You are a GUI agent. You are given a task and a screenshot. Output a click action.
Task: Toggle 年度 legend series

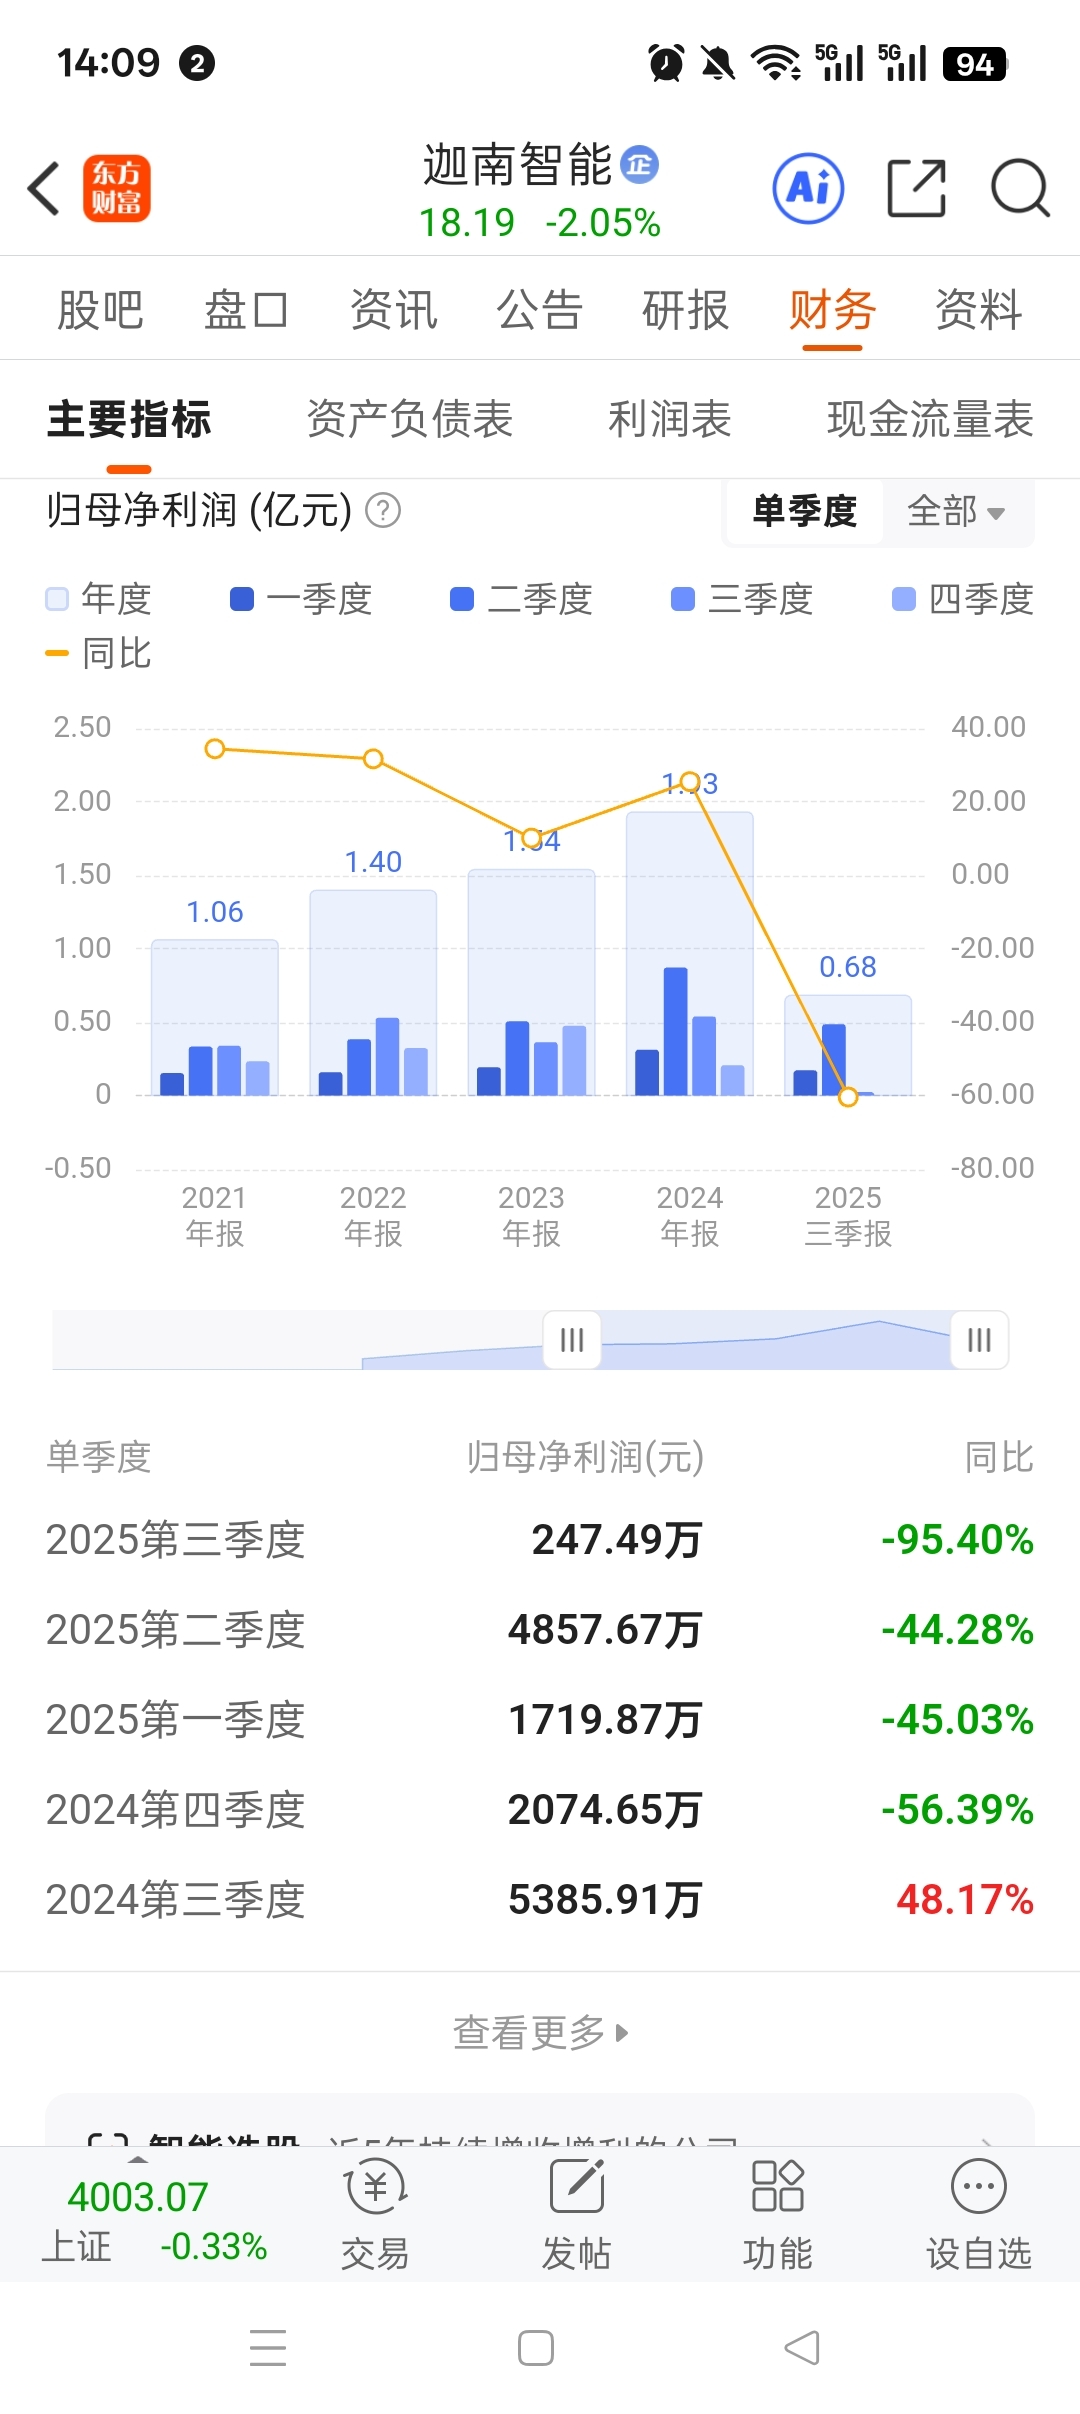(99, 599)
